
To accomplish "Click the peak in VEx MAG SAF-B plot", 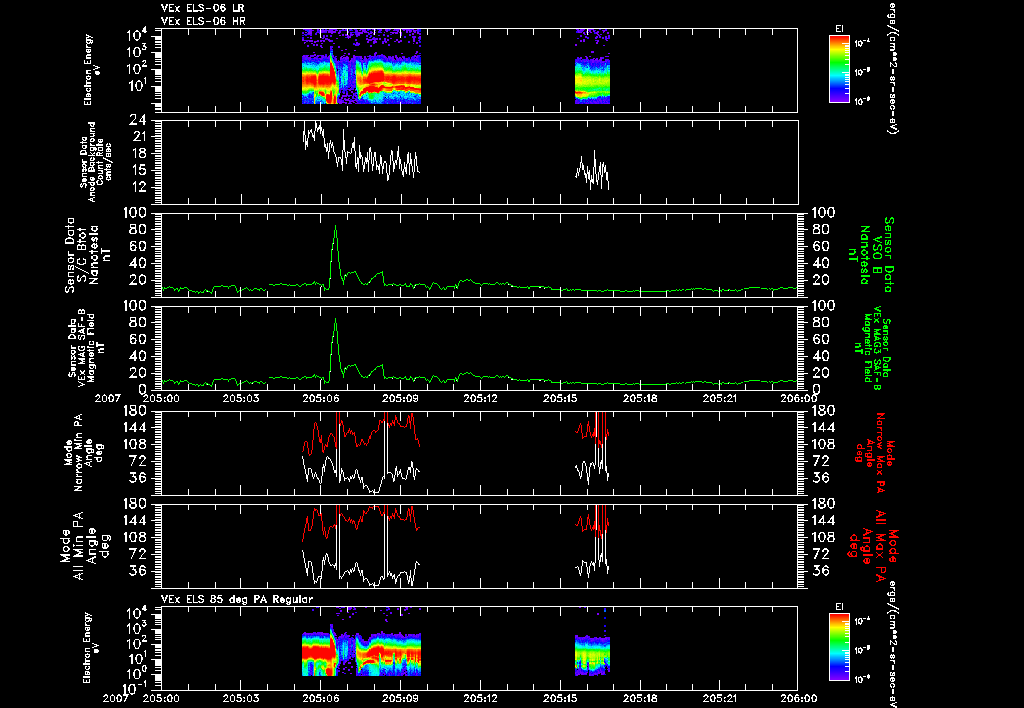I will point(336,320).
